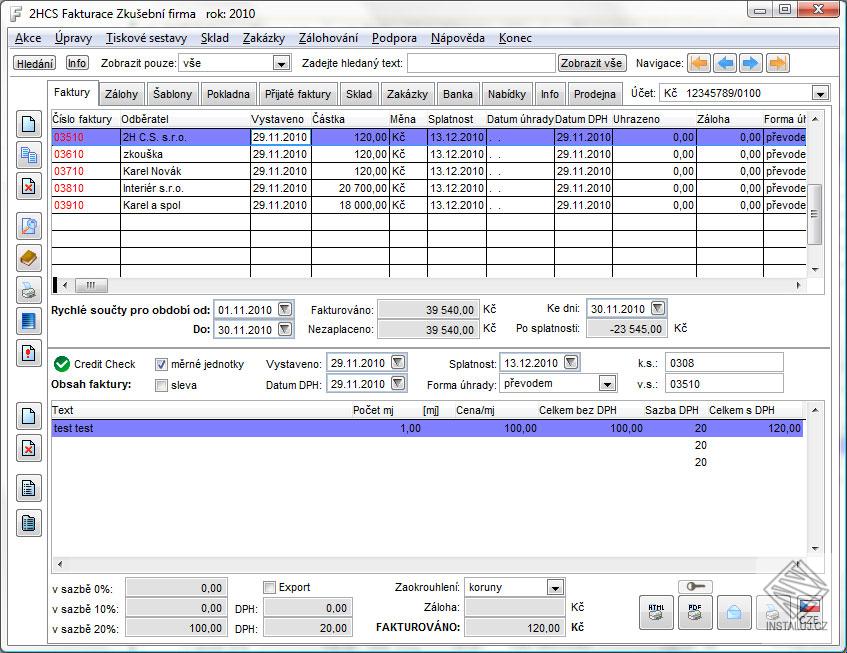Go to next record with blue right arrow
The width and height of the screenshot is (847, 653).
[751, 63]
